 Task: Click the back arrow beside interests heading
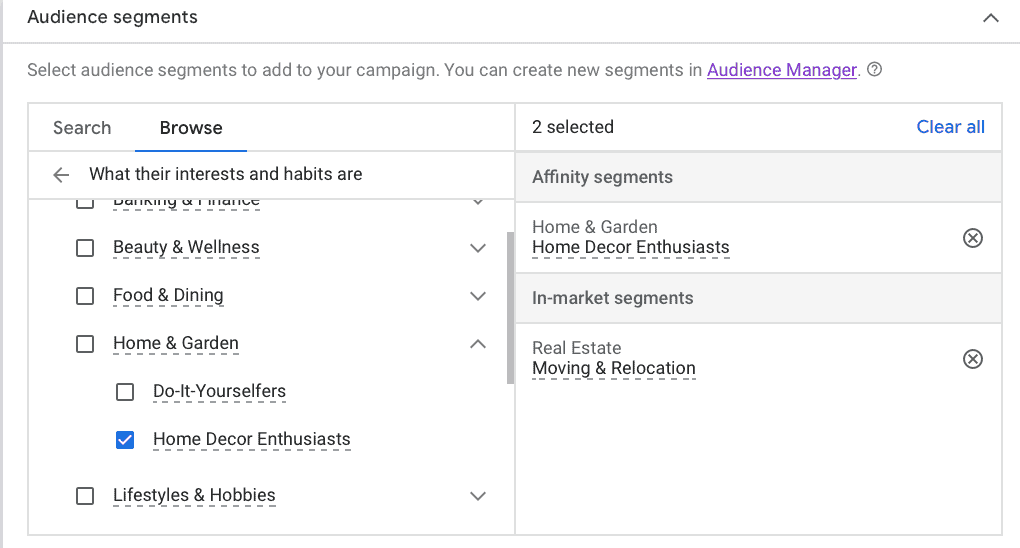pyautogui.click(x=61, y=175)
